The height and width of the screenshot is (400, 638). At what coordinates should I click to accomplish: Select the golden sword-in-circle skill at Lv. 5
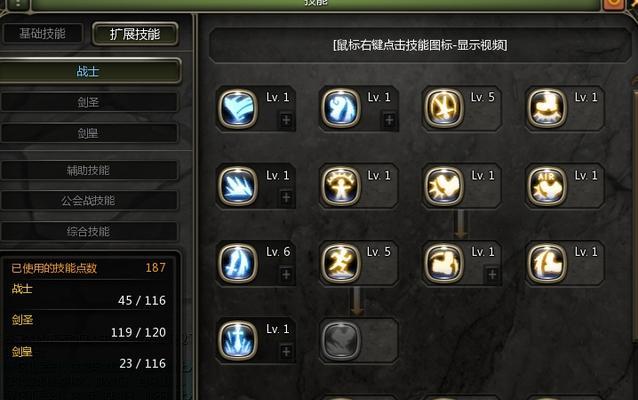(x=444, y=109)
